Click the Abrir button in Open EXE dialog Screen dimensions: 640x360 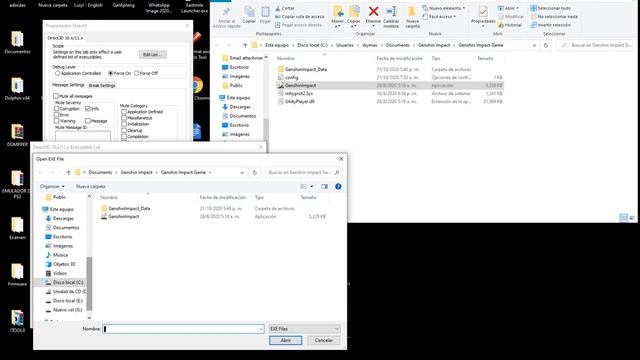click(x=285, y=340)
